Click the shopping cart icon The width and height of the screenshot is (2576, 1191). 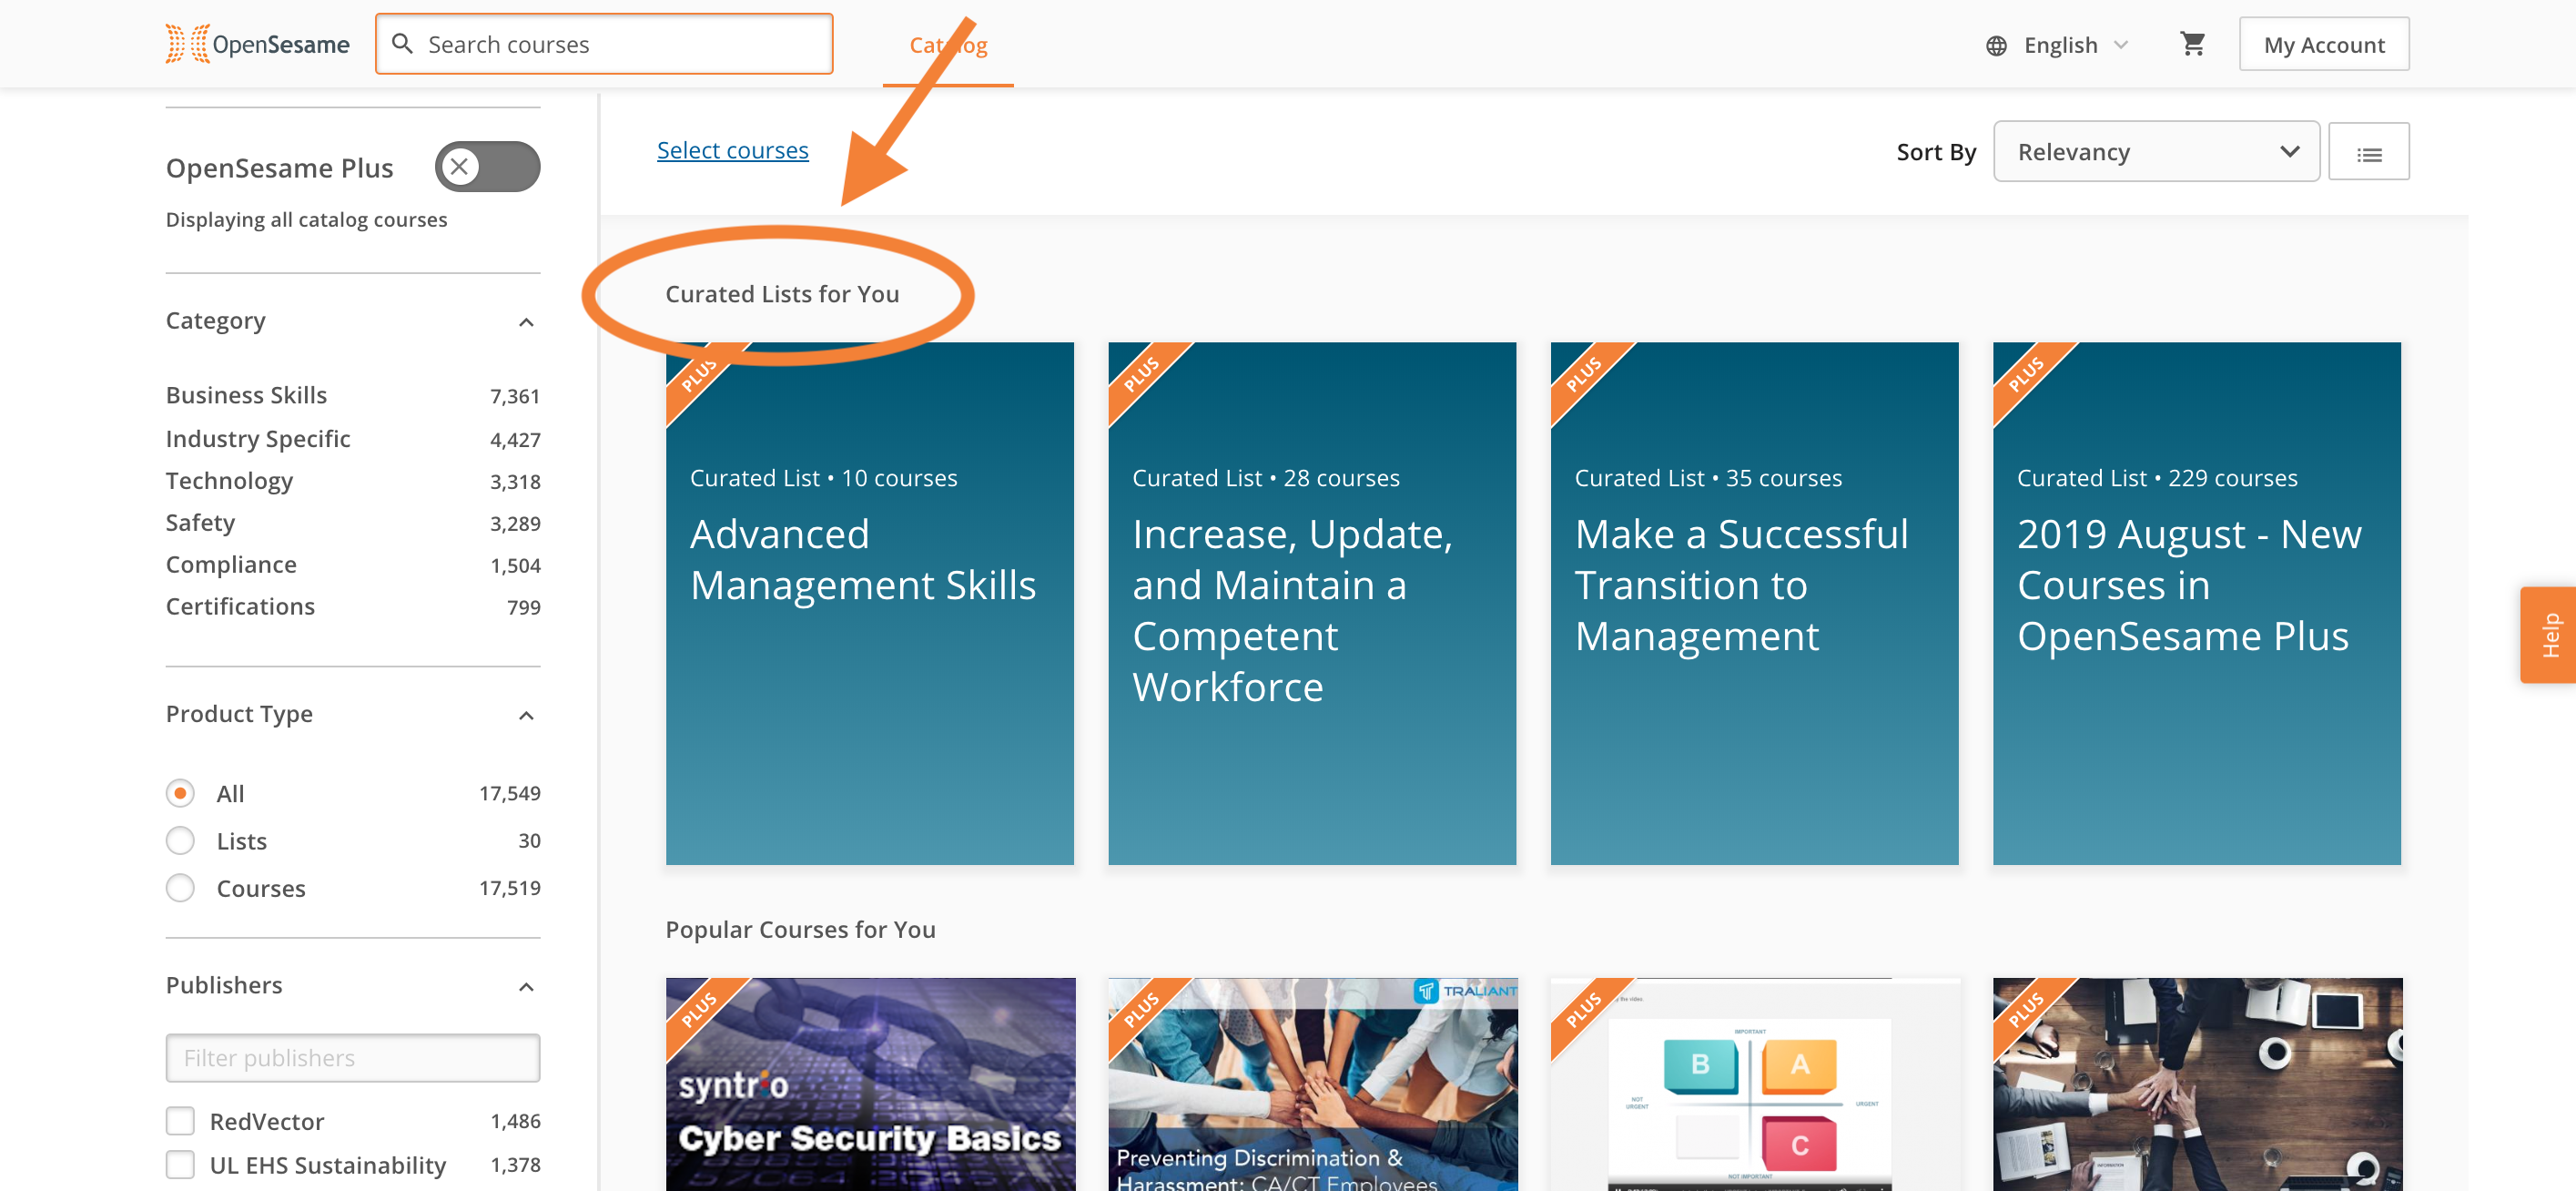tap(2192, 44)
